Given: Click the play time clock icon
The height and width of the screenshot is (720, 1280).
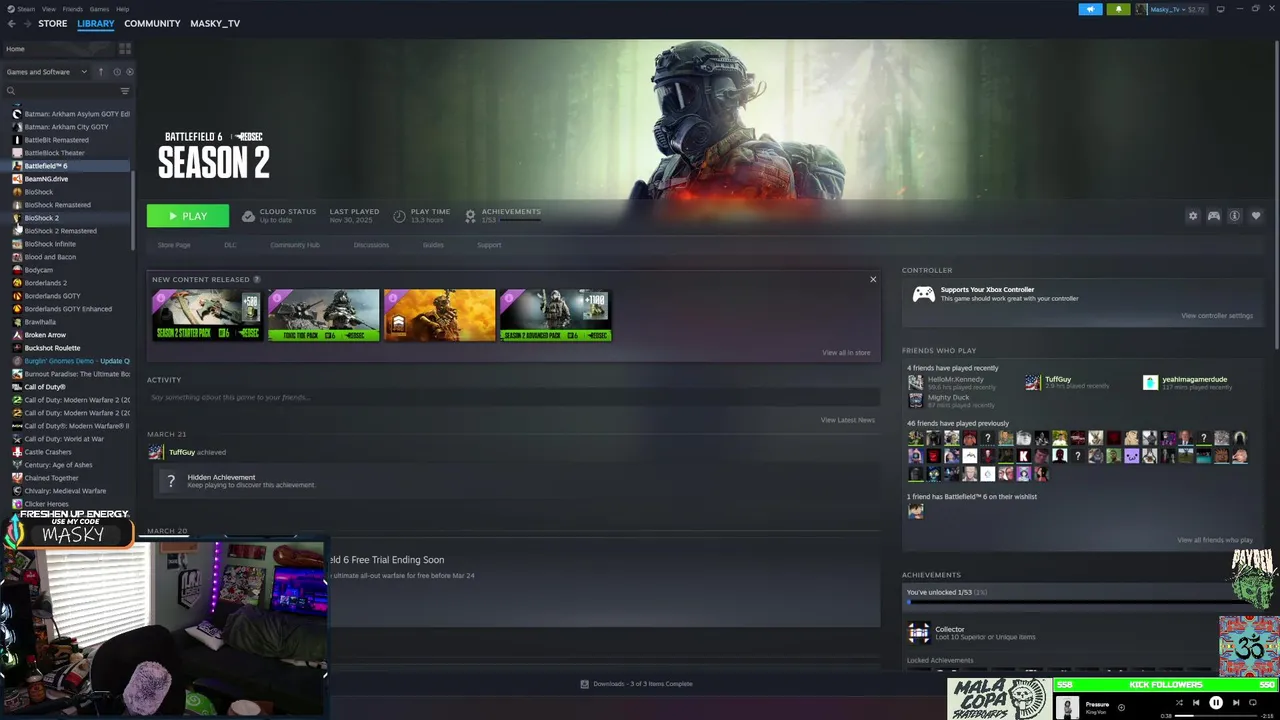Looking at the screenshot, I should pos(399,216).
